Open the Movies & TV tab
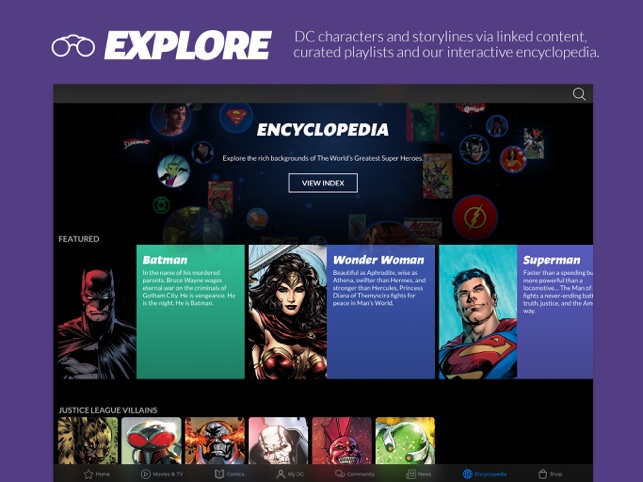643x482 pixels. coord(162,474)
